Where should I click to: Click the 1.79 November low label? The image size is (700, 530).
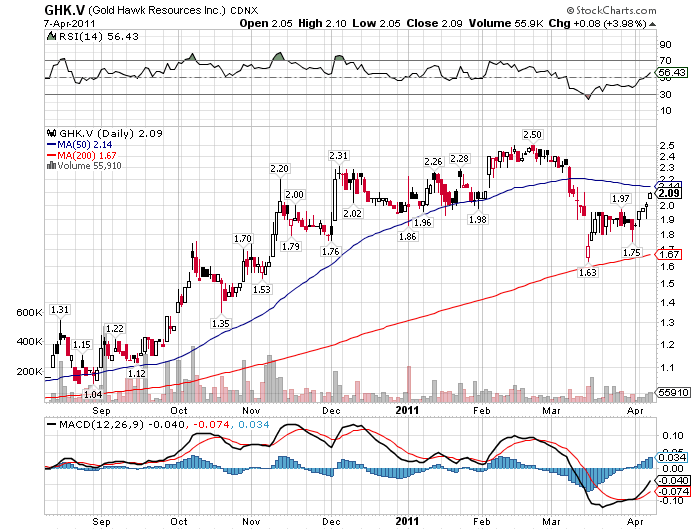tap(291, 246)
